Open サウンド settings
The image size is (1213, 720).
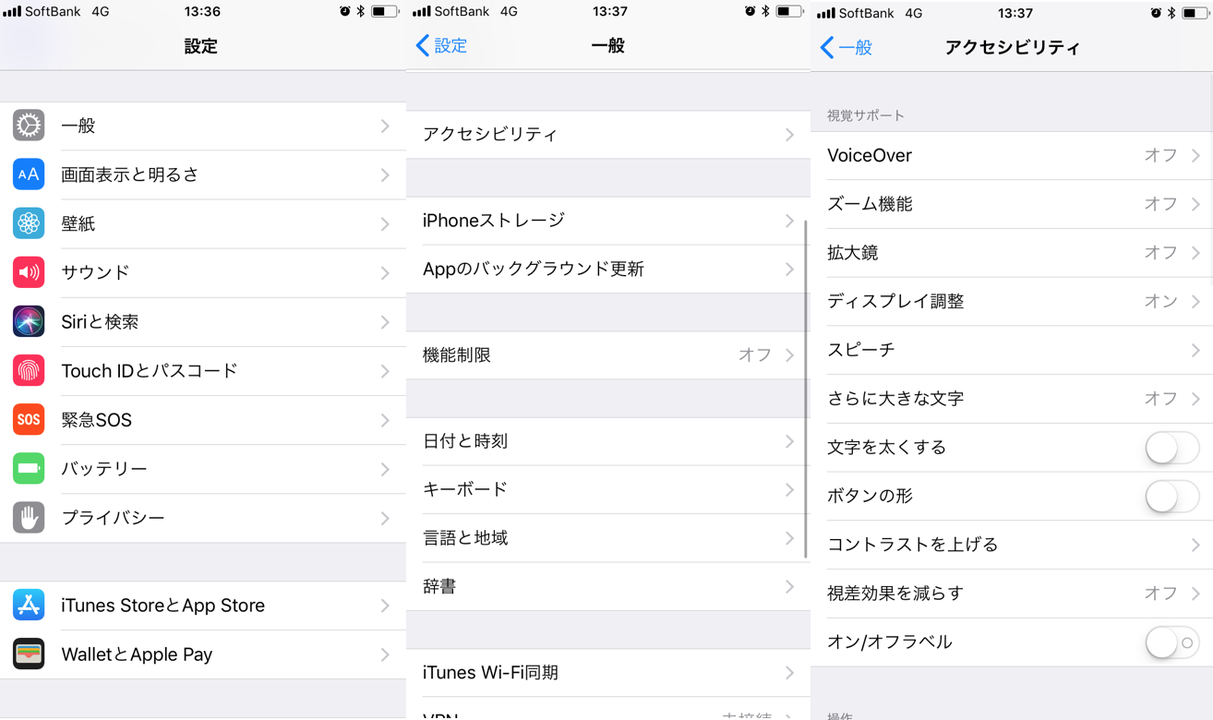coord(203,272)
